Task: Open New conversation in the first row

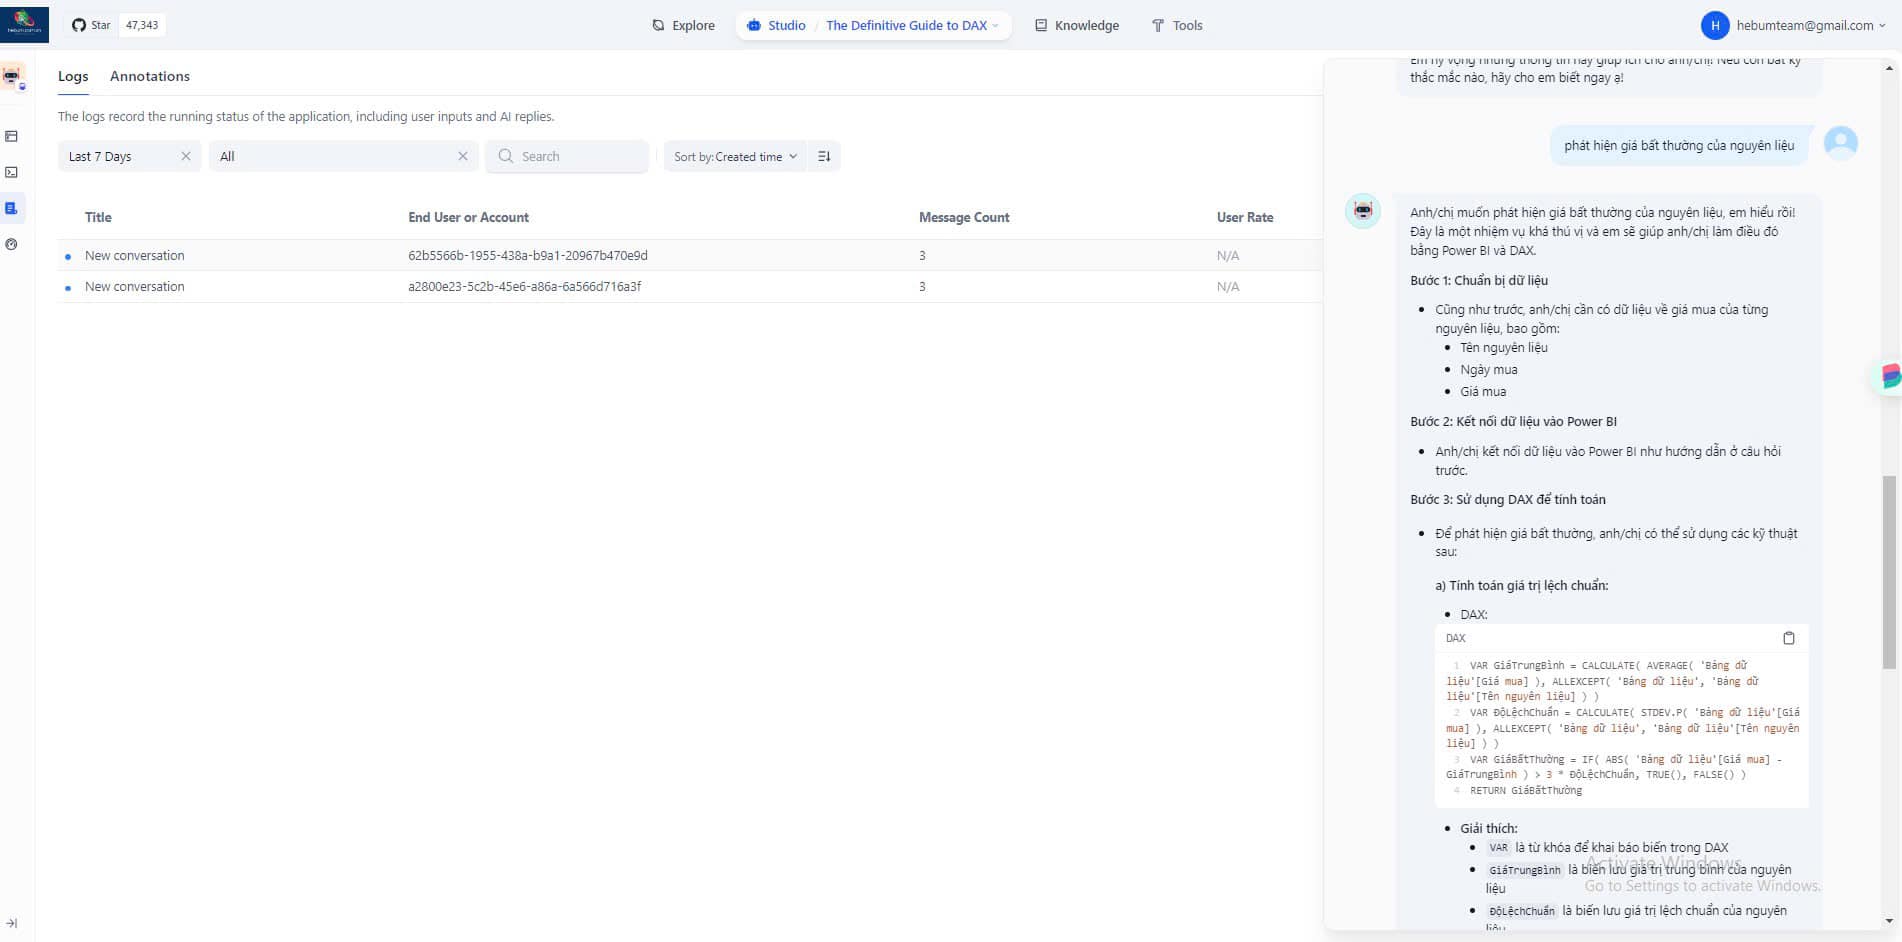Action: point(135,255)
